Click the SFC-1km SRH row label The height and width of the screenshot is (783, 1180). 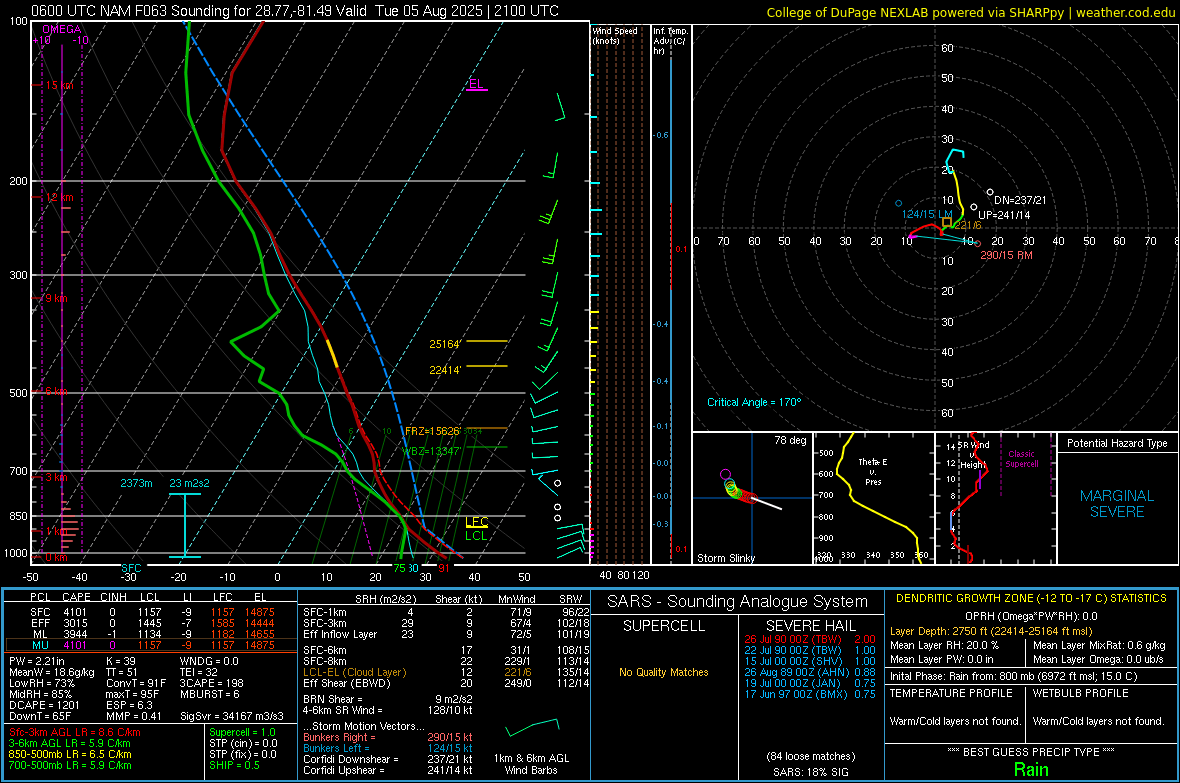point(325,612)
